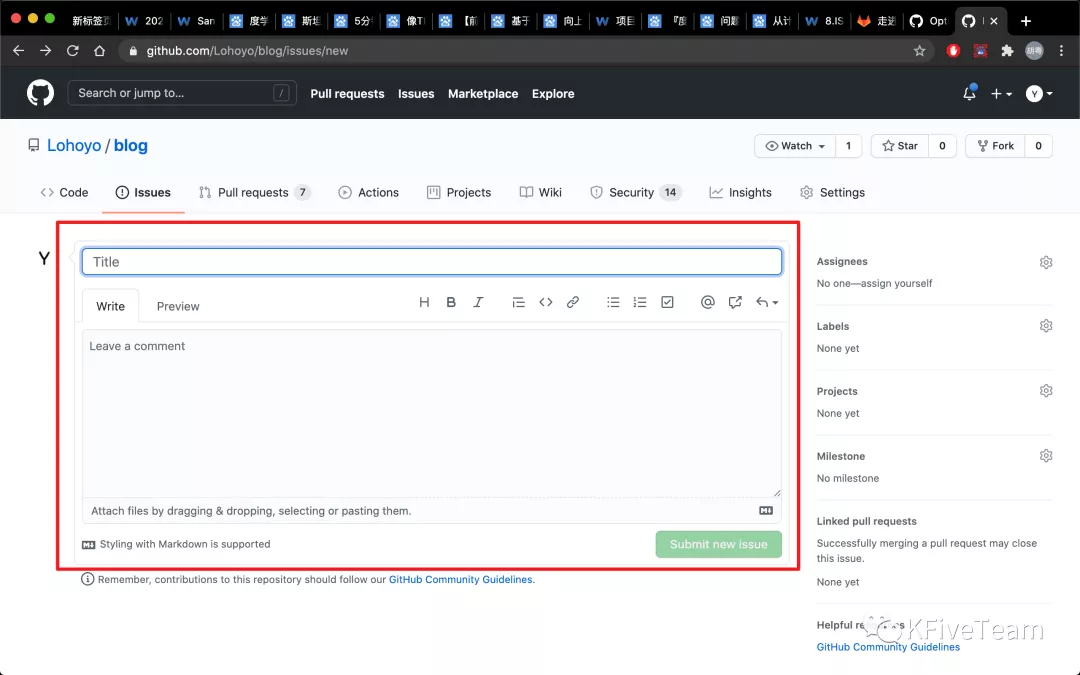Click the browser back arrow
The height and width of the screenshot is (675, 1080).
pyautogui.click(x=19, y=50)
